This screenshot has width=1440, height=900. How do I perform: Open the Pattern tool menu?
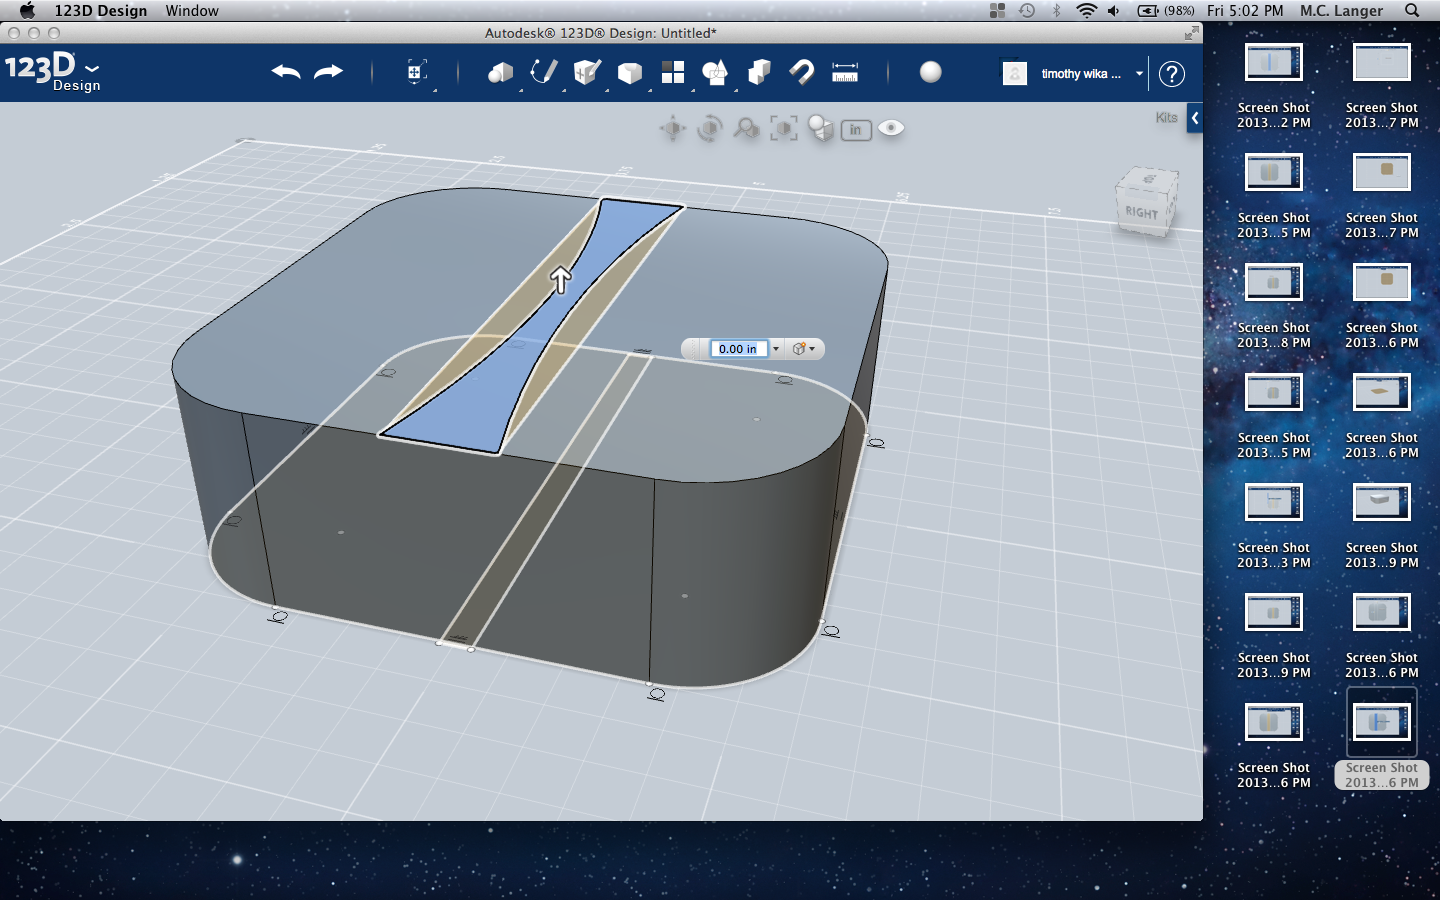coord(673,72)
